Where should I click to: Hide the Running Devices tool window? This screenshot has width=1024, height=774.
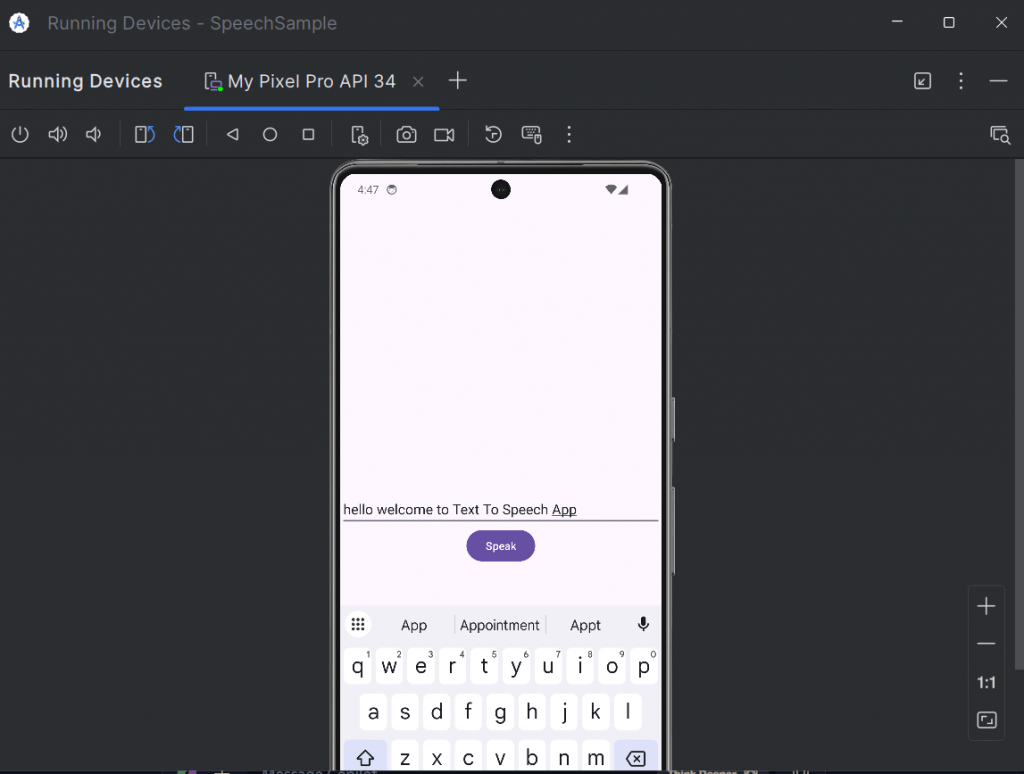coord(999,80)
